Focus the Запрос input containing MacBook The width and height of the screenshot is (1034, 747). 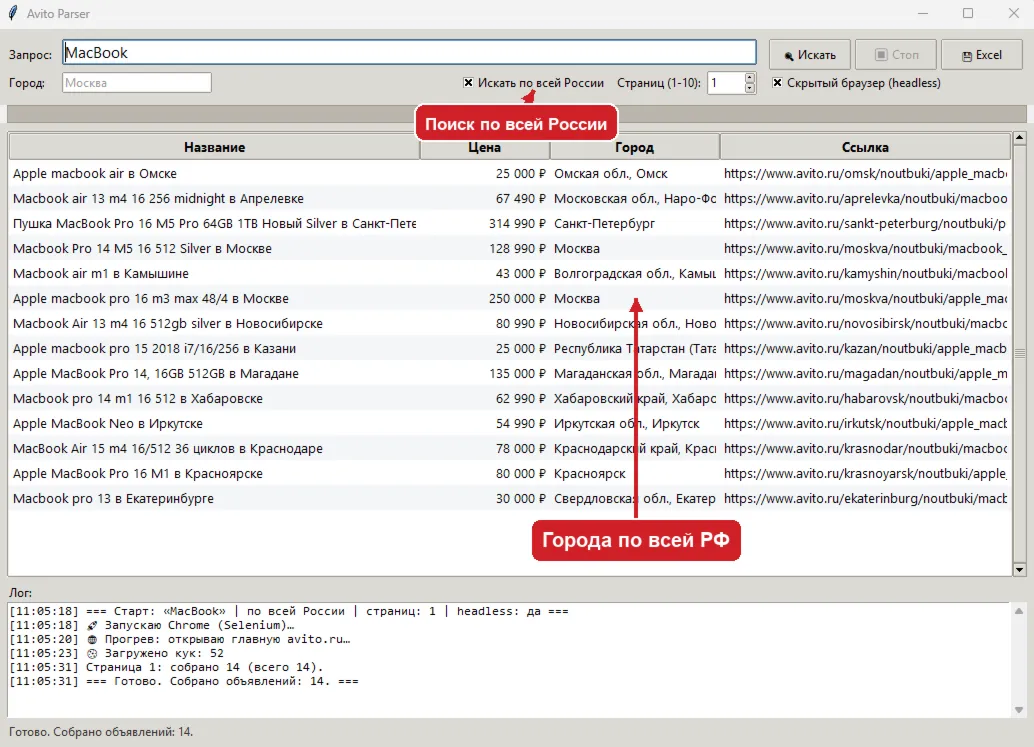click(410, 53)
